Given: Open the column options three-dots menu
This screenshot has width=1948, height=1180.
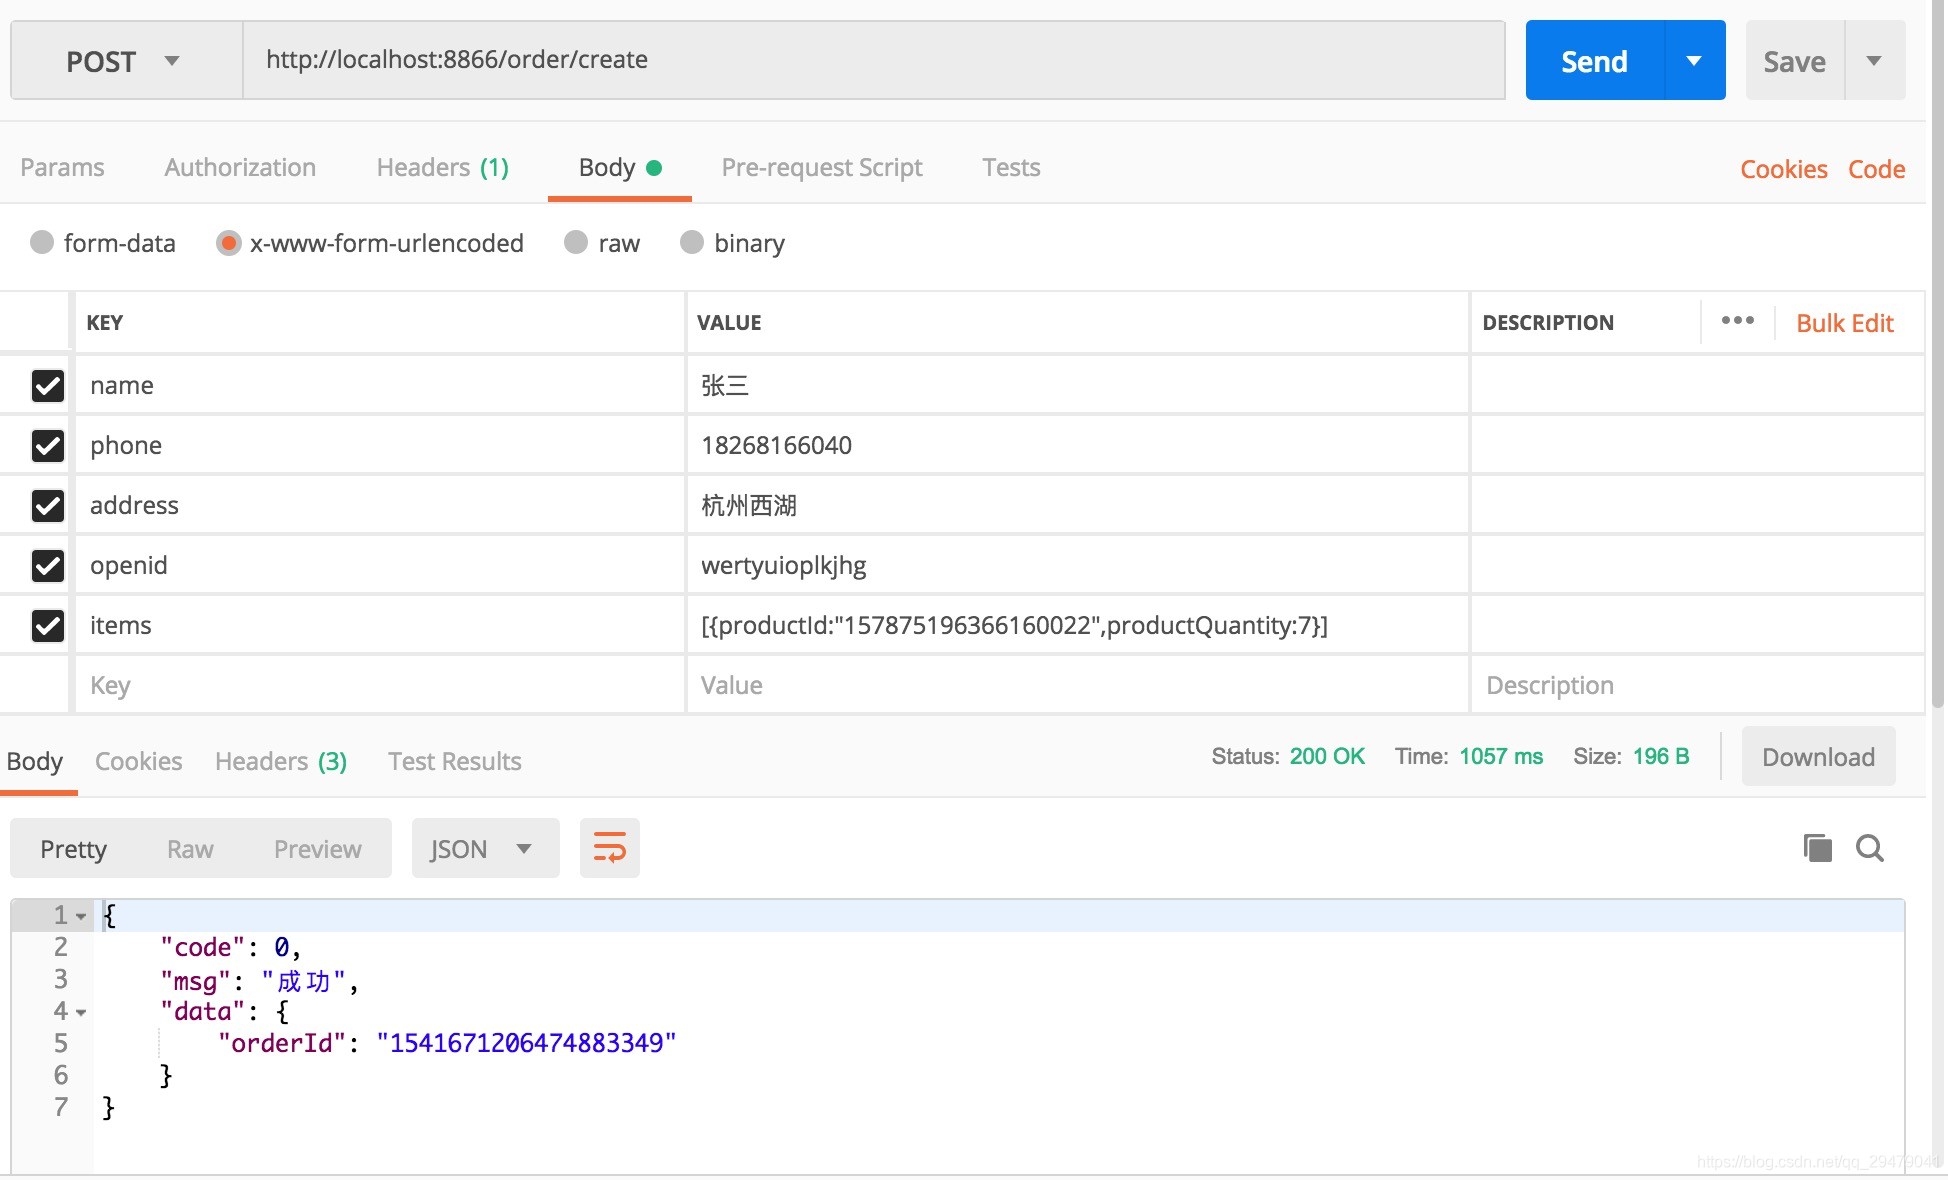Looking at the screenshot, I should 1737,321.
